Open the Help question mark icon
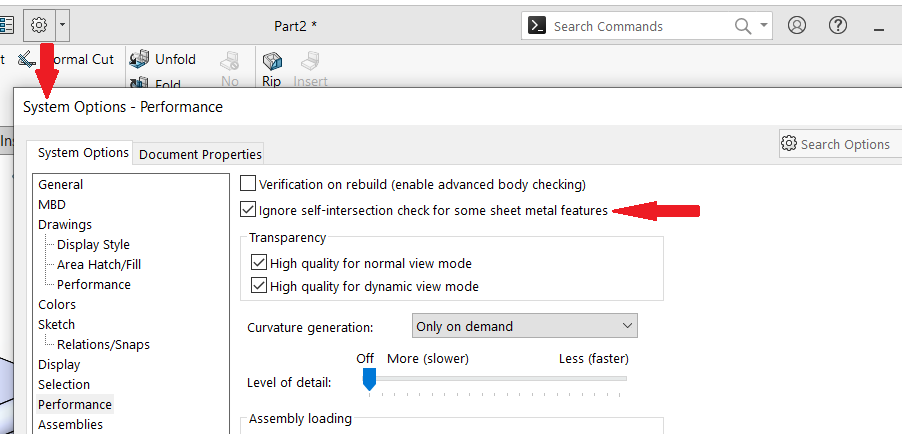This screenshot has height=434, width=902. pos(839,26)
